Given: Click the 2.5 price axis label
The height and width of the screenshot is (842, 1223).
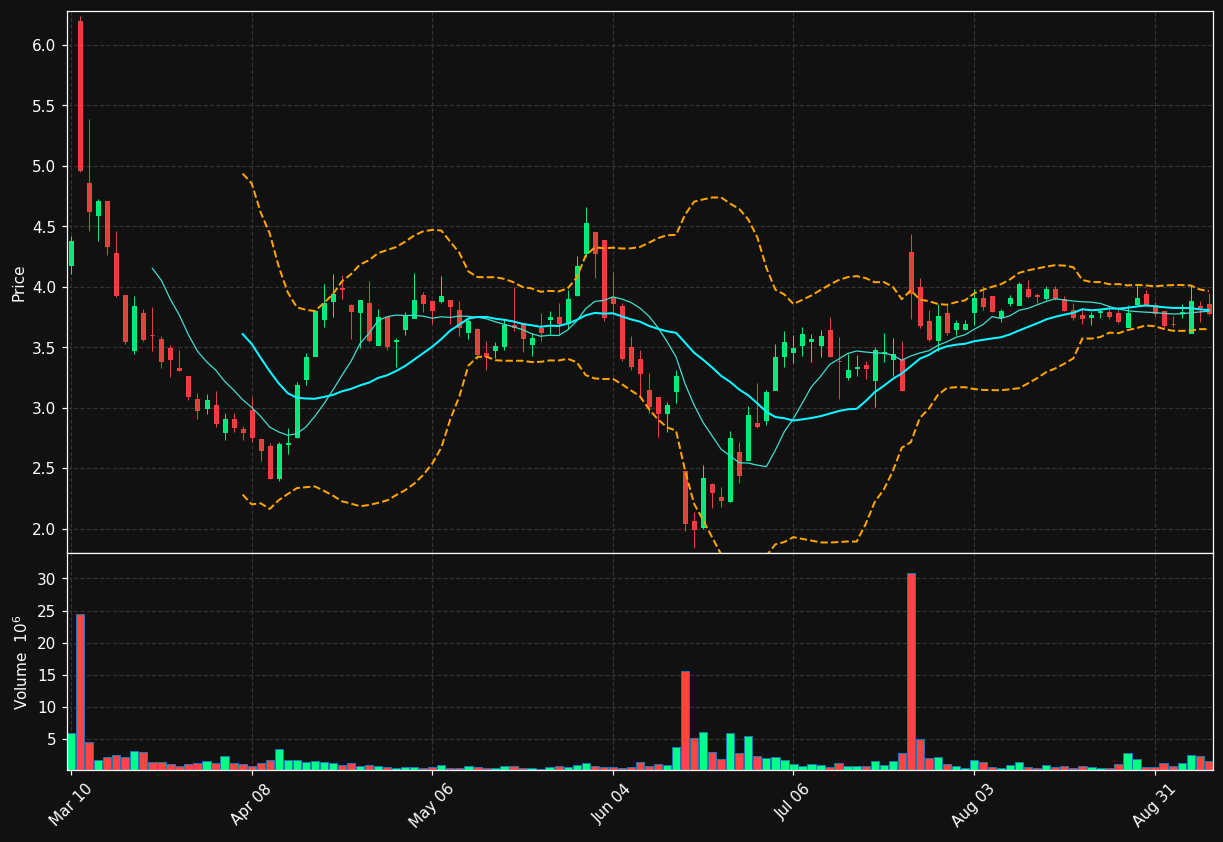Looking at the screenshot, I should [x=43, y=469].
